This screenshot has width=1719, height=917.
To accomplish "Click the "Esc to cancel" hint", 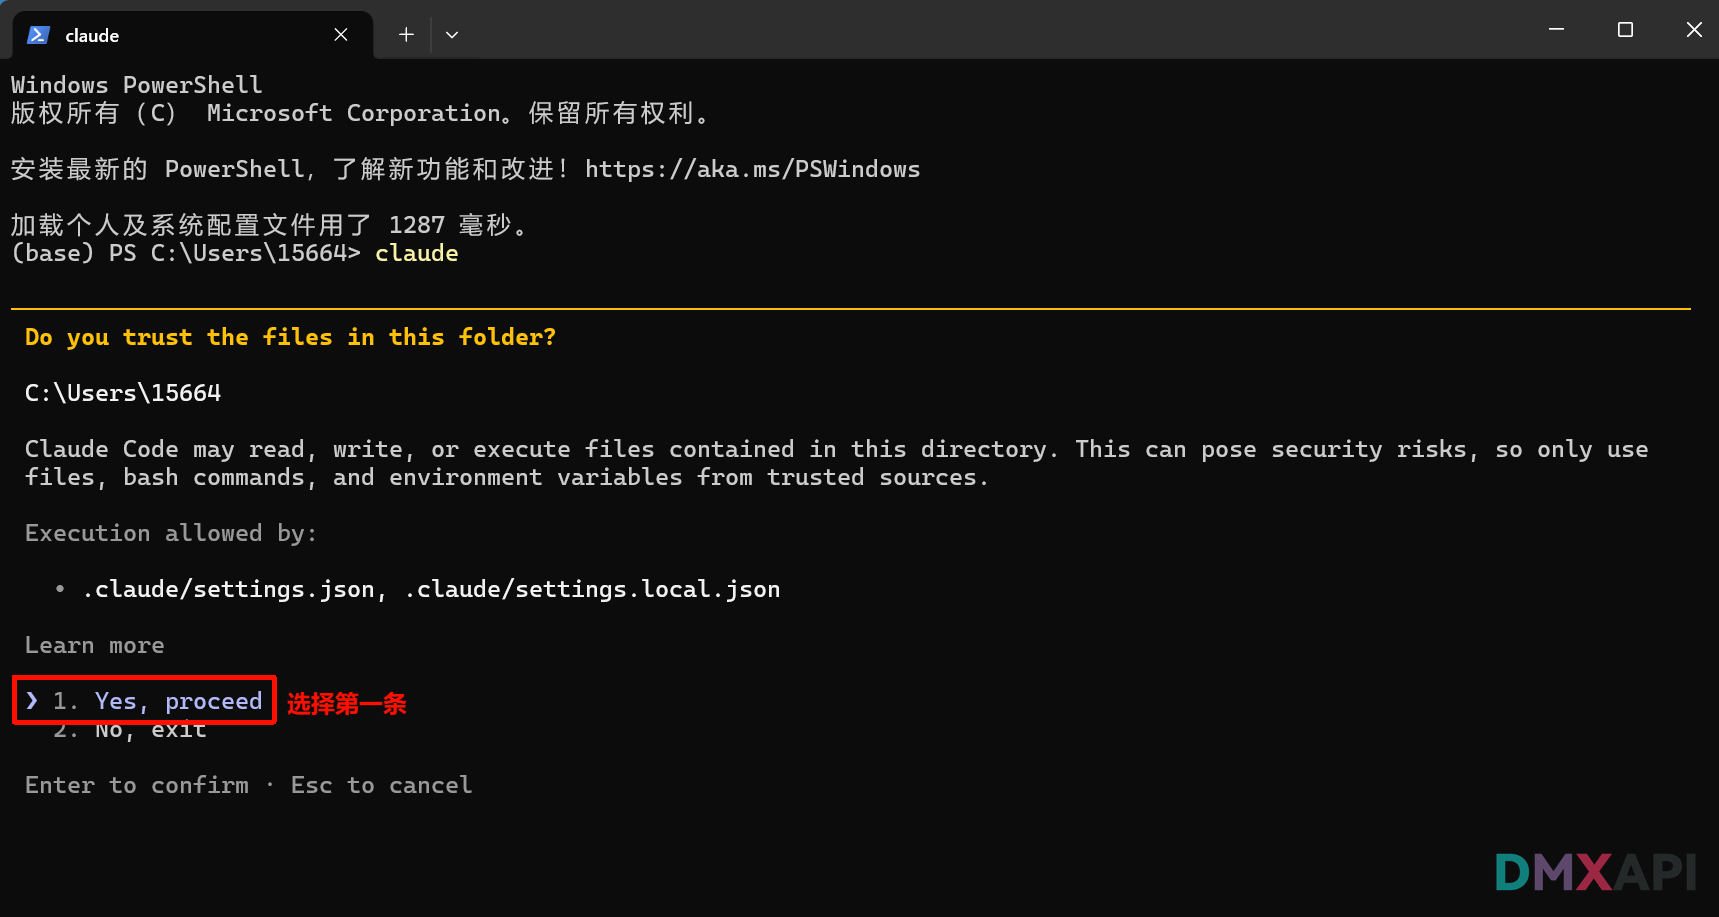I will click(381, 785).
